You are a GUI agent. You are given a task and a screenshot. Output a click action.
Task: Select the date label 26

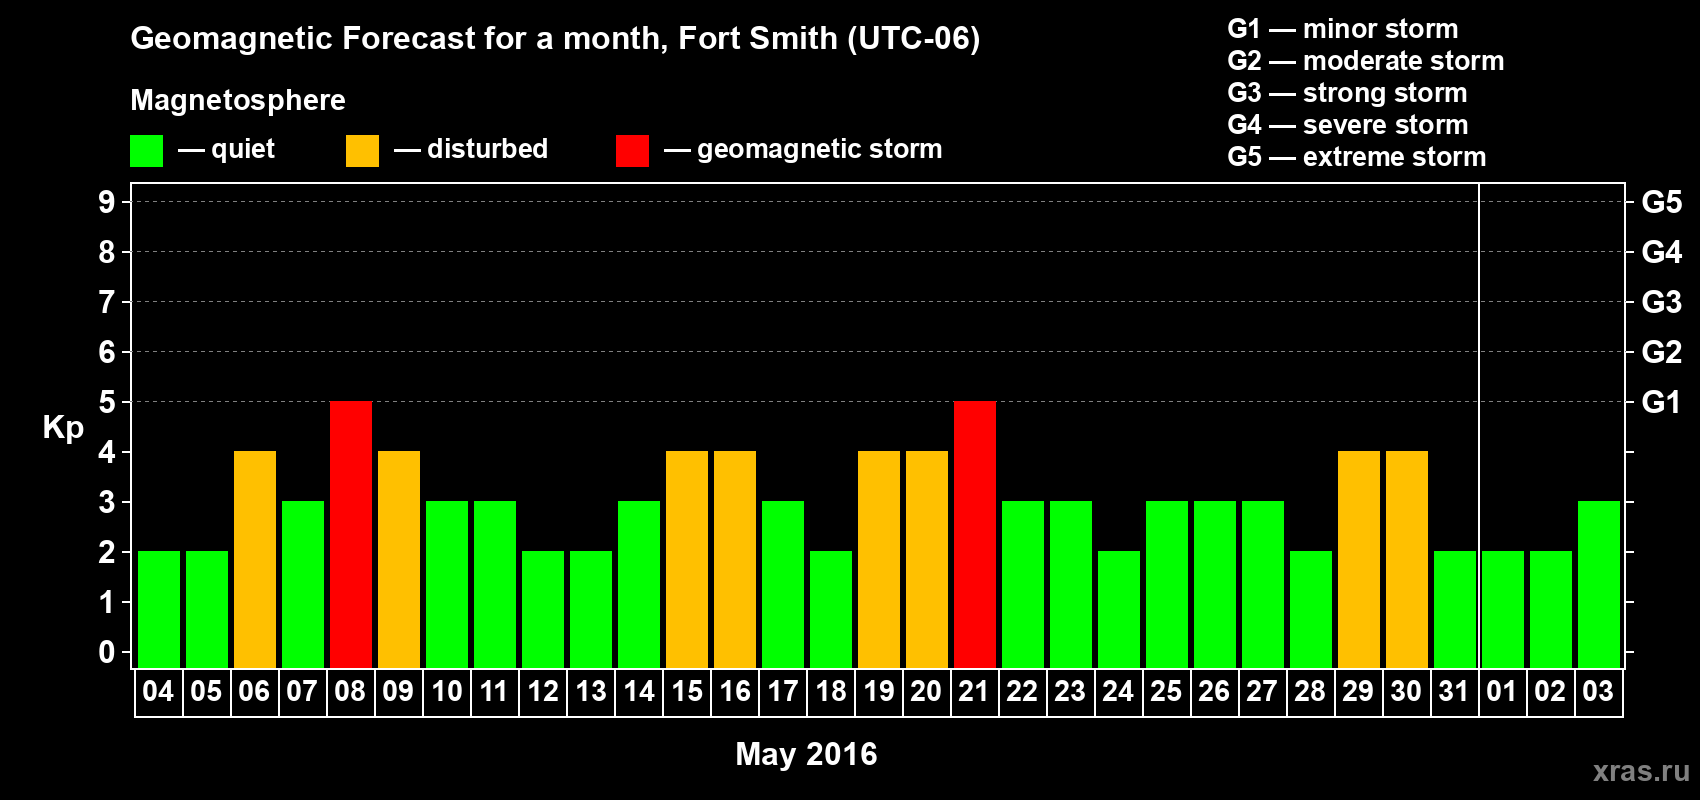1214,692
